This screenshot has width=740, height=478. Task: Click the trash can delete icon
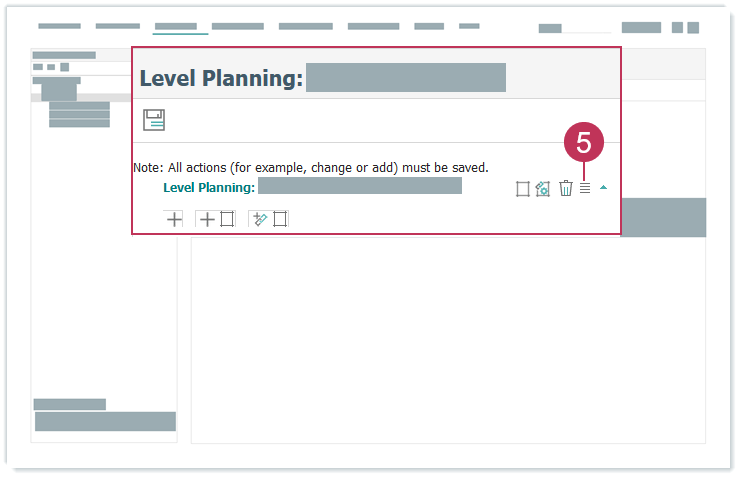pyautogui.click(x=565, y=188)
